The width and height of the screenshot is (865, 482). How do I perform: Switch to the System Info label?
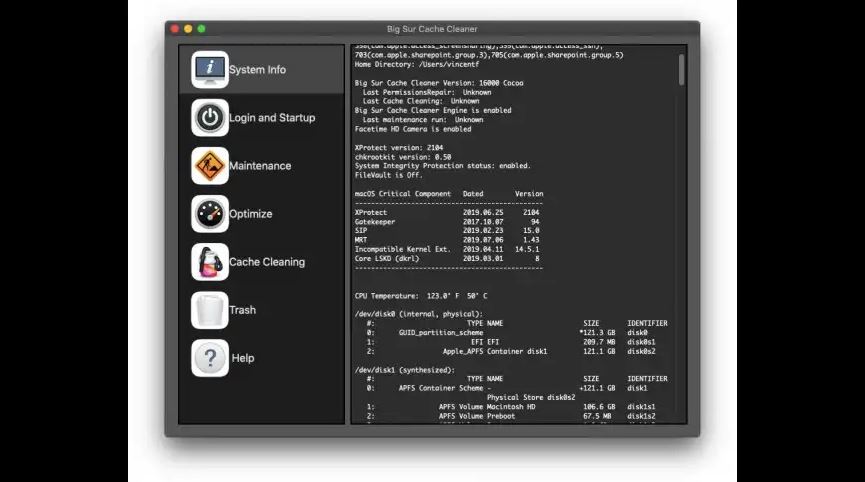pyautogui.click(x=258, y=70)
